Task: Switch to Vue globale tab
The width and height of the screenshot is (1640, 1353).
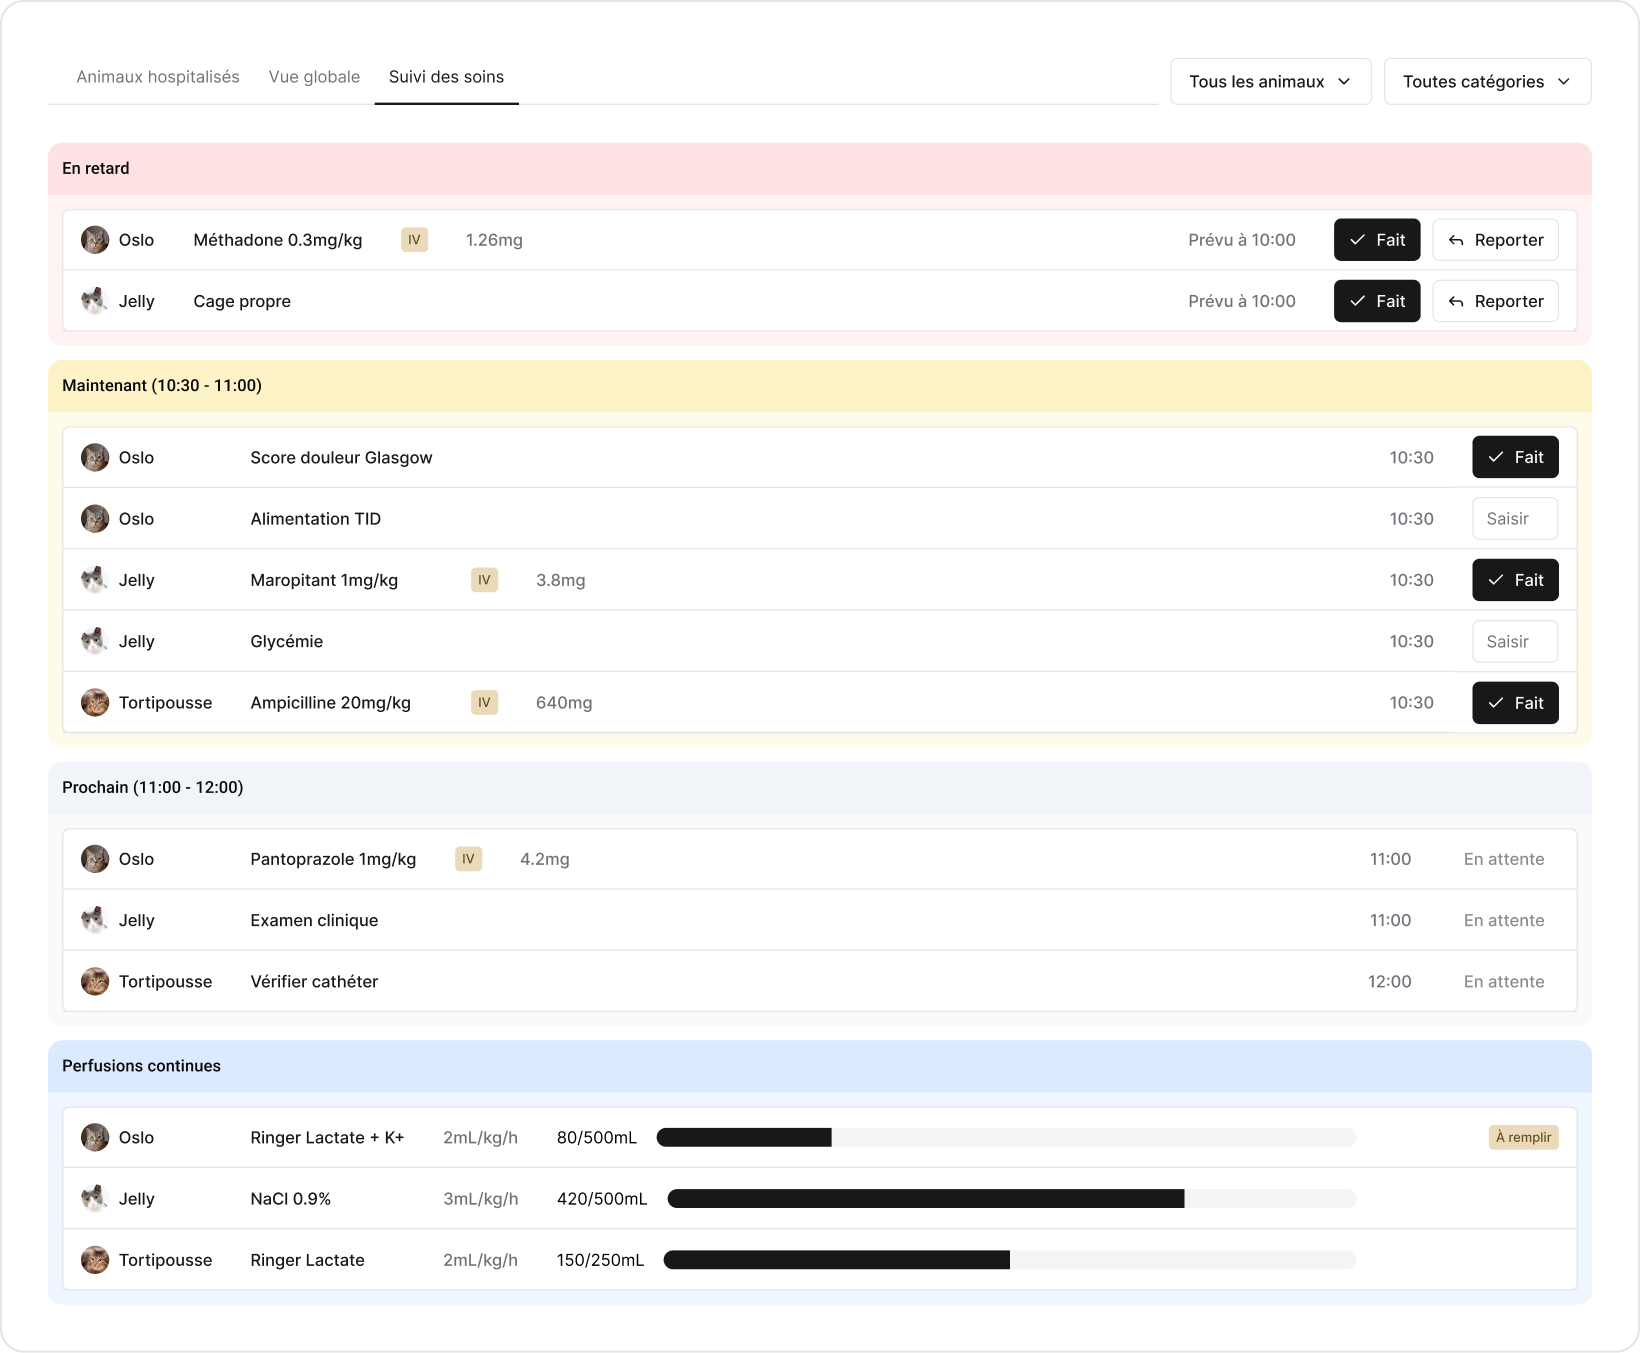Action: coord(314,77)
